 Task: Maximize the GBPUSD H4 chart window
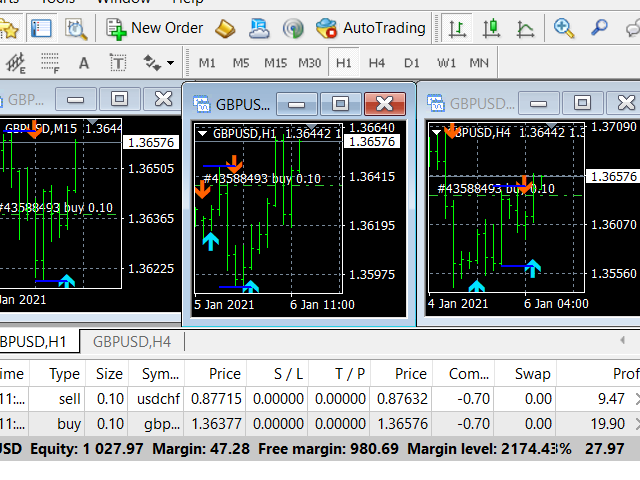tap(582, 103)
